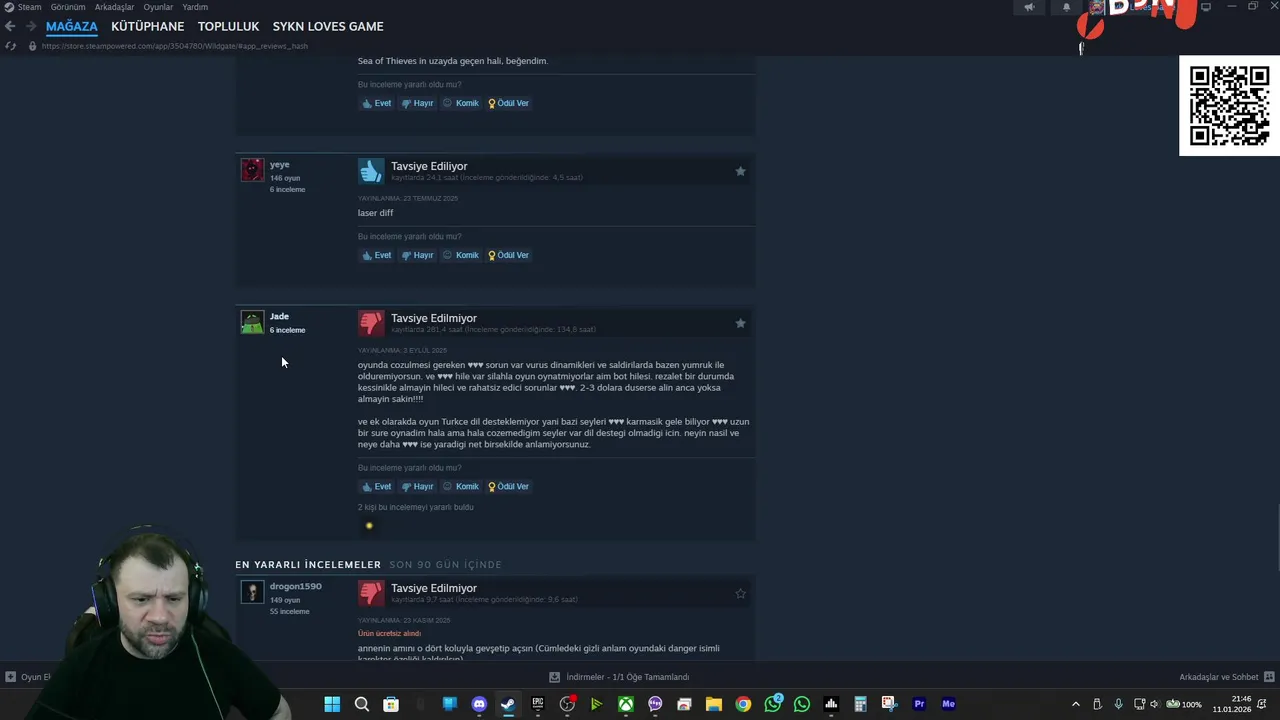
Task: Open Epic Games Launcher in taskbar
Action: (x=537, y=704)
